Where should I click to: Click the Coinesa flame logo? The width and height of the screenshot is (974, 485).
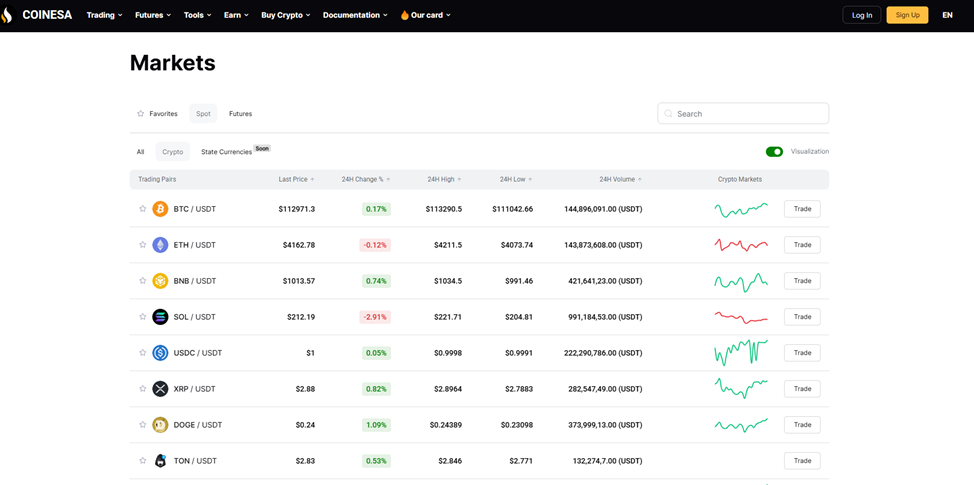pos(7,15)
